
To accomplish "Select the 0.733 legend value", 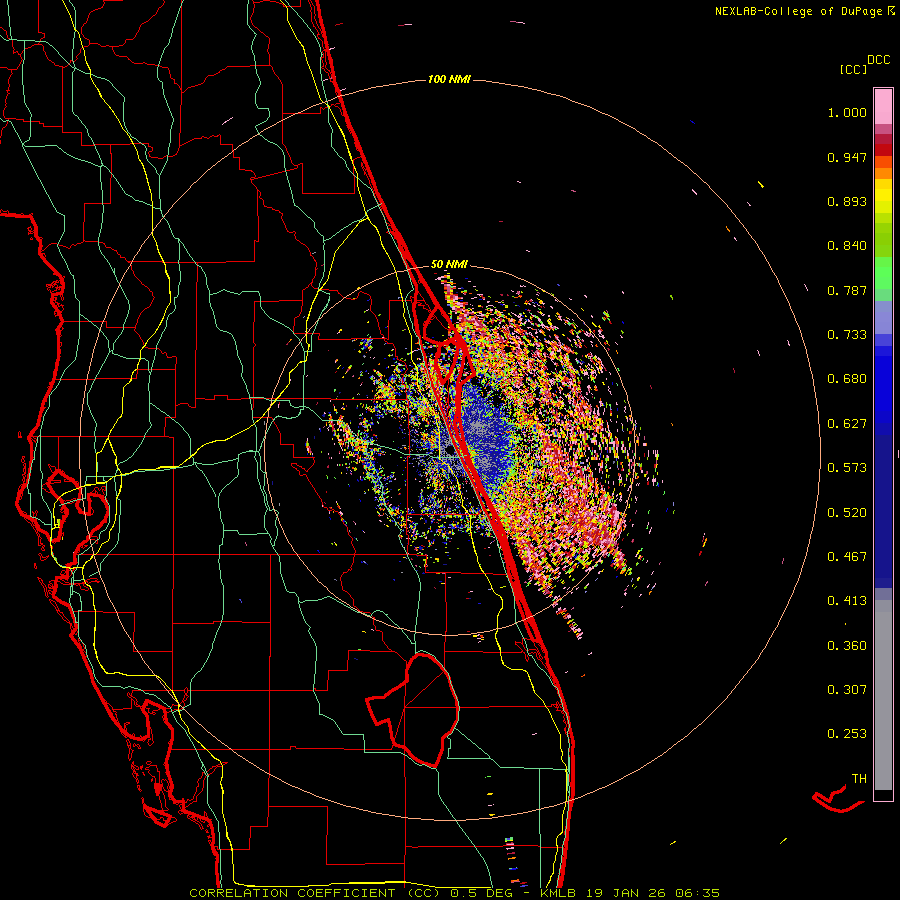I will 847,335.
